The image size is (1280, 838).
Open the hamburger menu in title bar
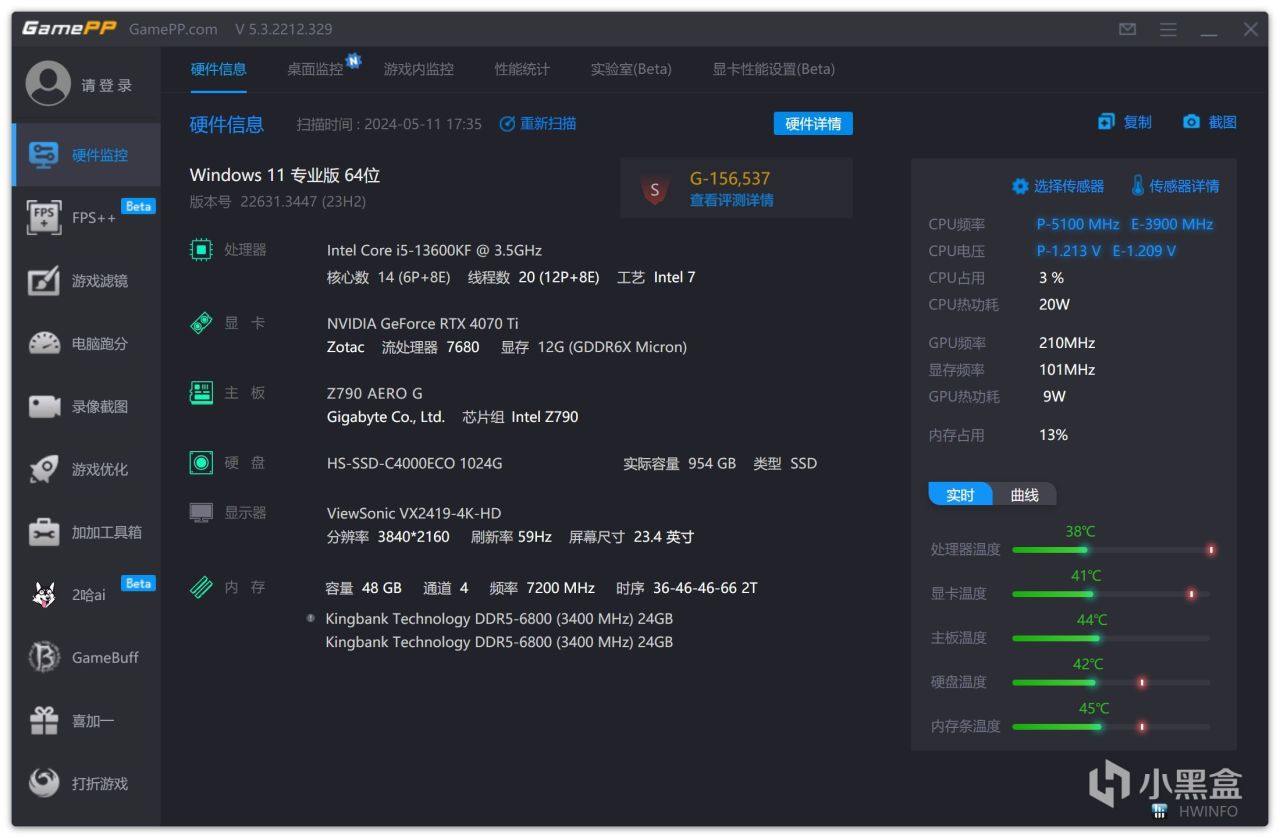click(x=1168, y=30)
